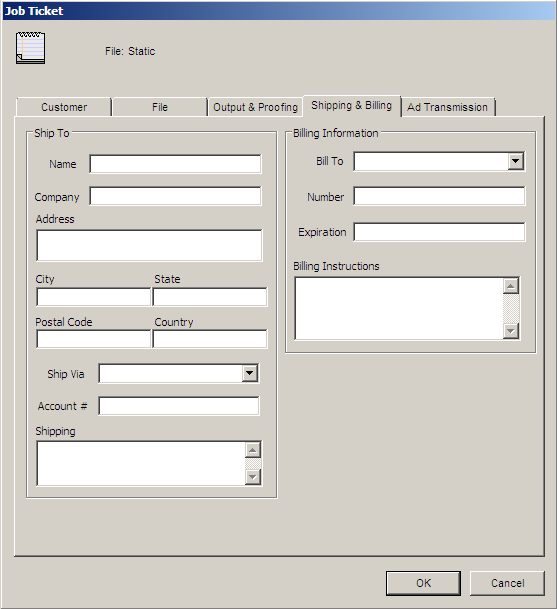Image resolution: width=557 pixels, height=609 pixels.
Task: Switch to the Customer tab
Action: [64, 107]
